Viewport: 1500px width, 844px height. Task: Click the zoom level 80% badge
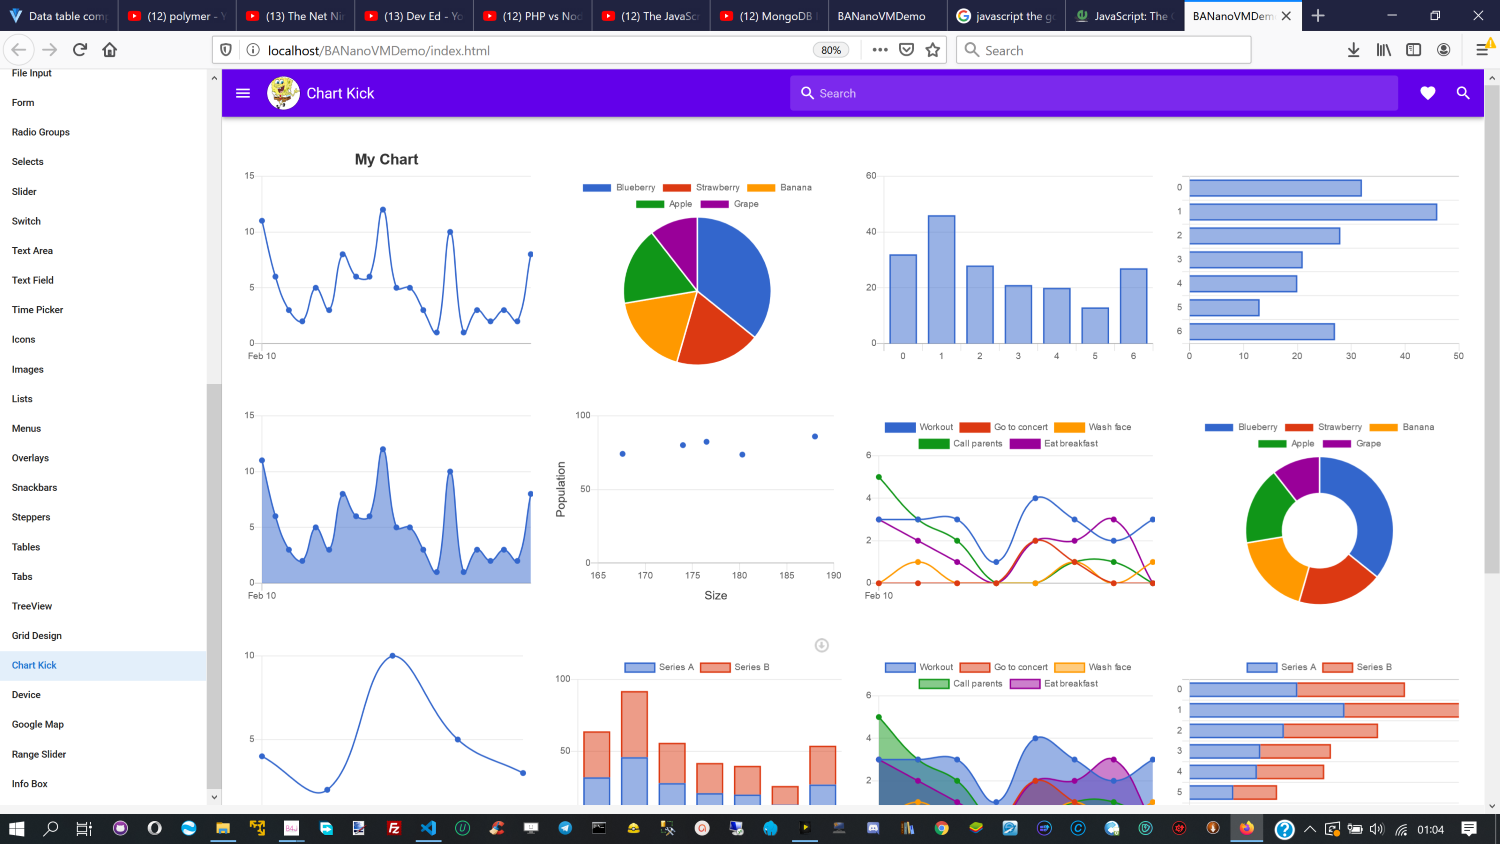(831, 50)
